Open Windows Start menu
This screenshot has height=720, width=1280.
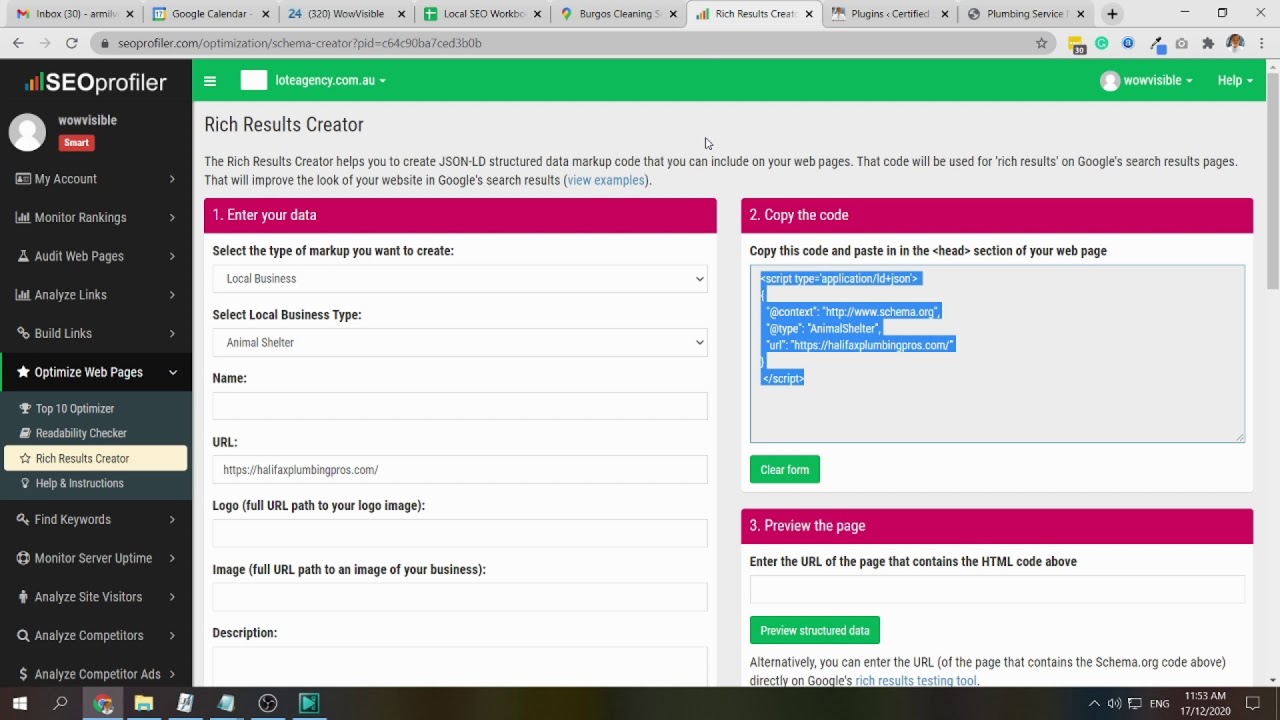[19, 703]
